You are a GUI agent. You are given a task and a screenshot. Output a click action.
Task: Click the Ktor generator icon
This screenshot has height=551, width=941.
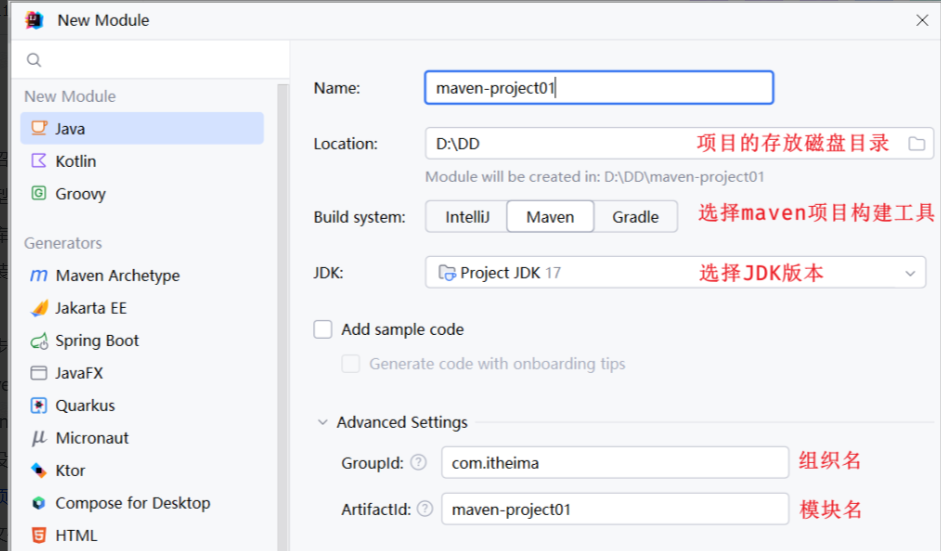click(39, 471)
